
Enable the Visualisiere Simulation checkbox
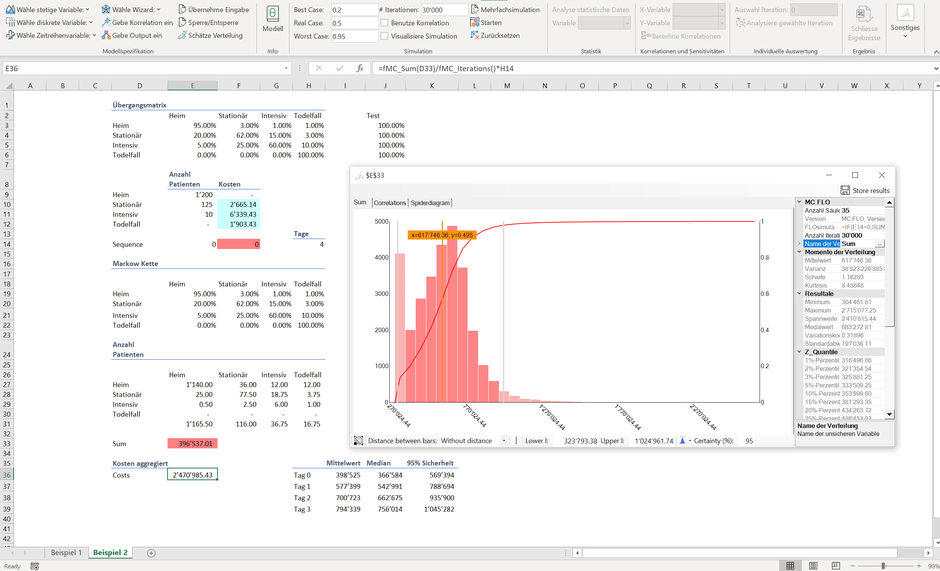[x=384, y=36]
